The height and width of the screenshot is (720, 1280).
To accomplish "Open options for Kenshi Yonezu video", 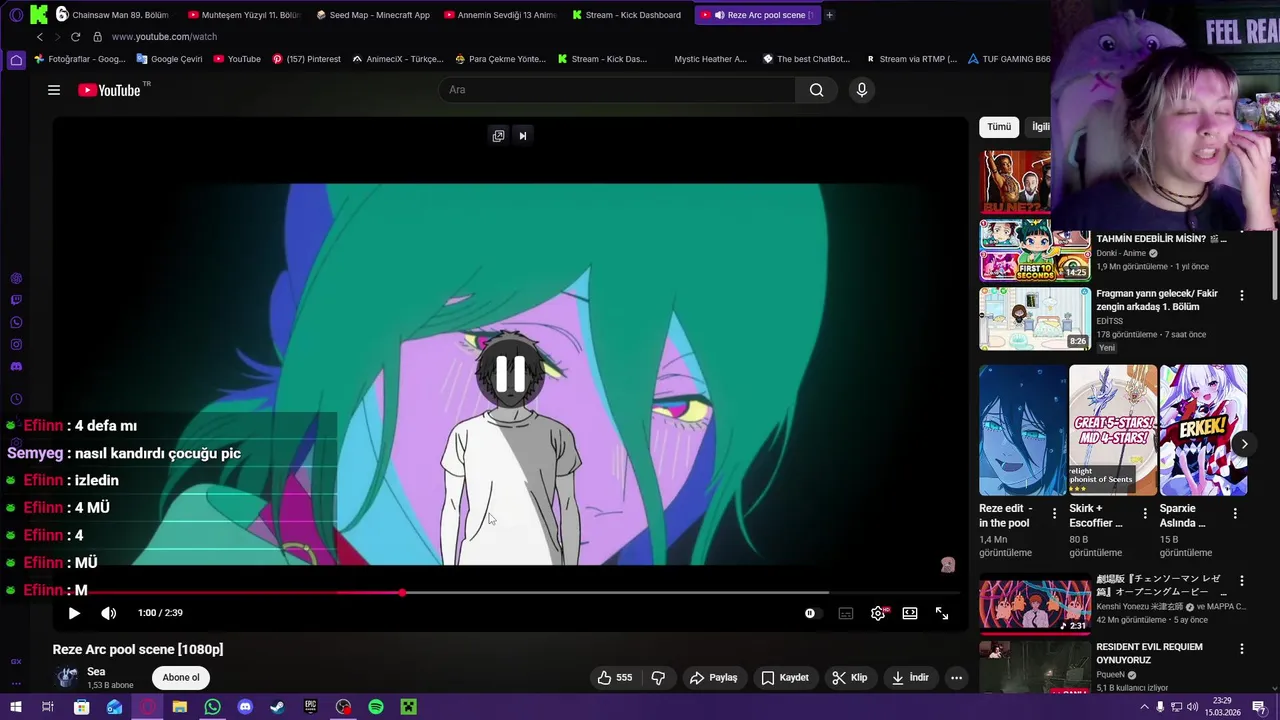I will 1242,580.
